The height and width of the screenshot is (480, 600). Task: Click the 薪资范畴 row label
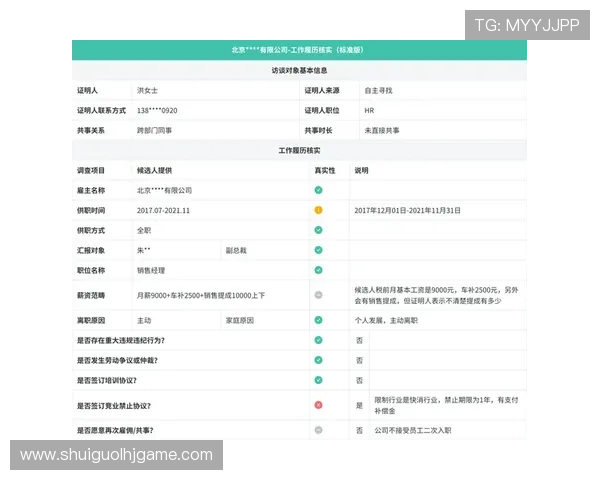[x=91, y=295]
